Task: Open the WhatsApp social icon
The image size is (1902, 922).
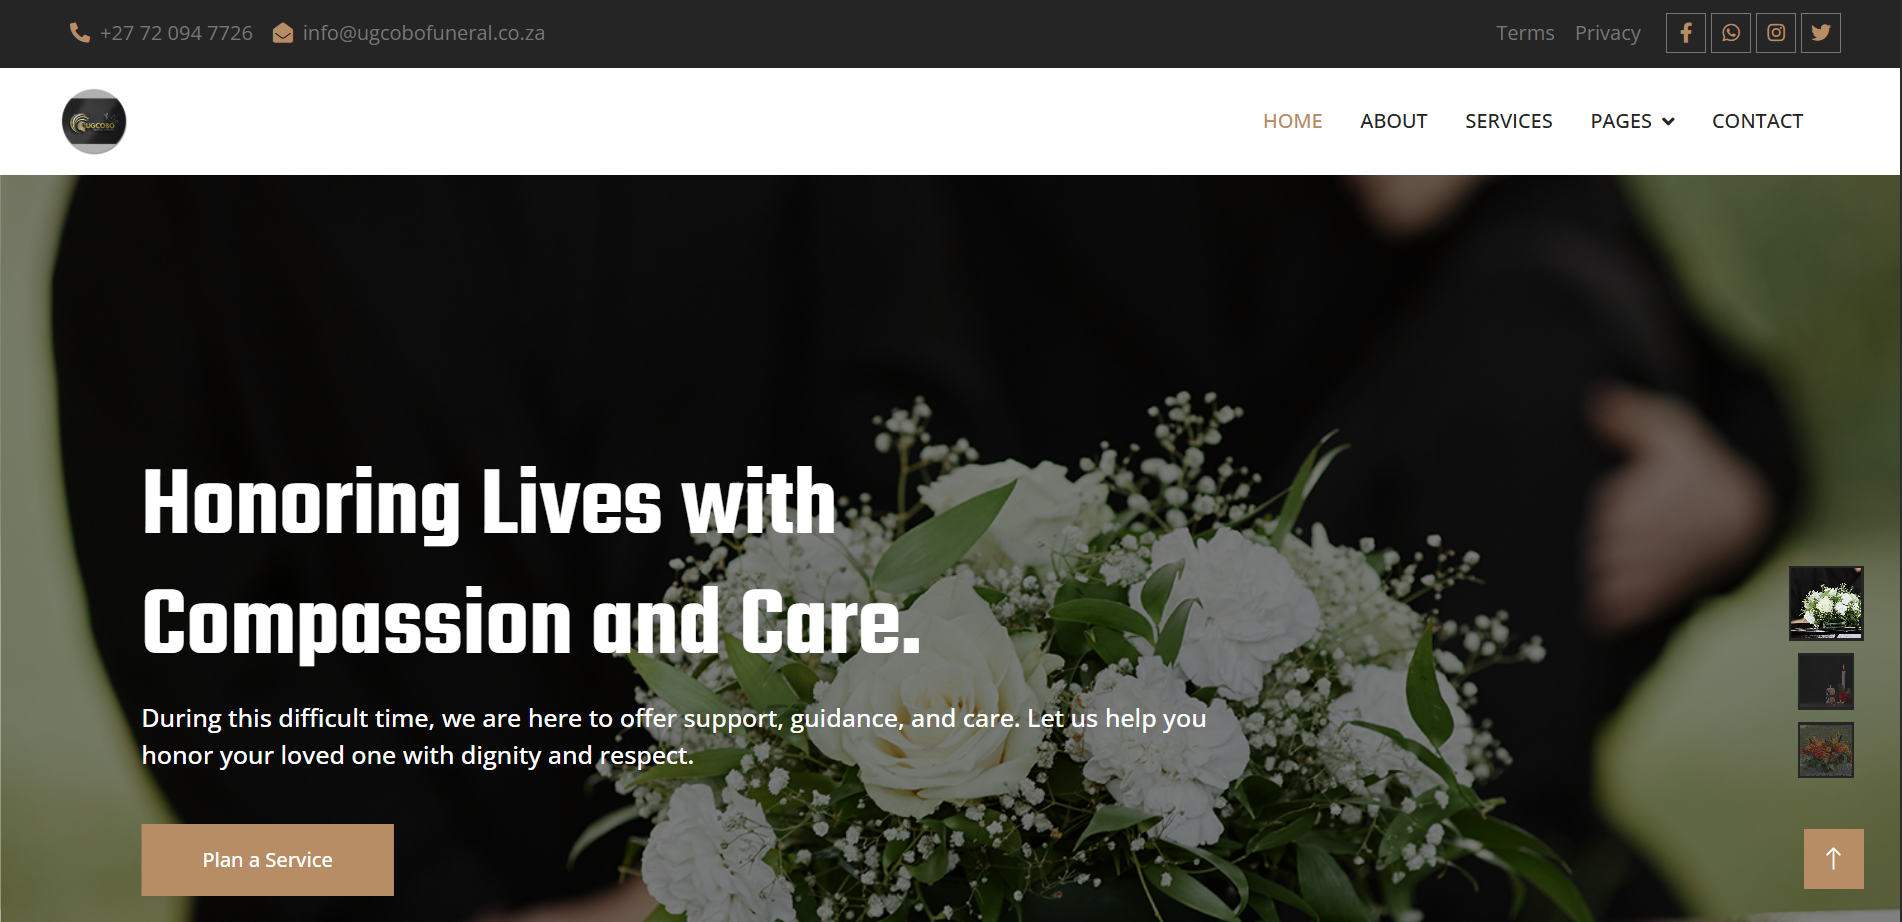Action: (x=1730, y=33)
